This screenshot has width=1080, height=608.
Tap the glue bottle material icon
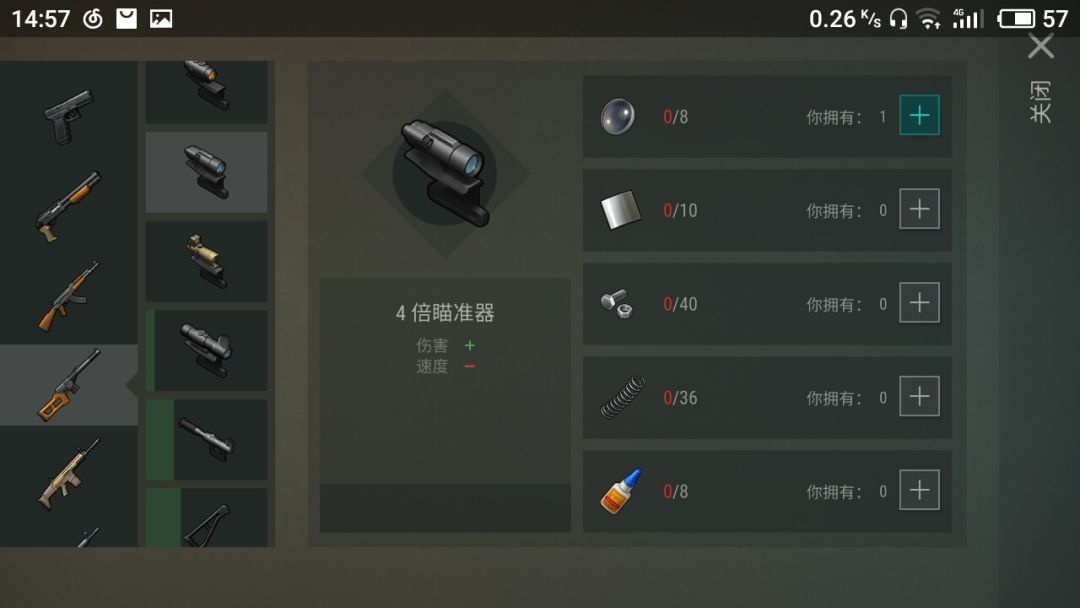point(621,491)
